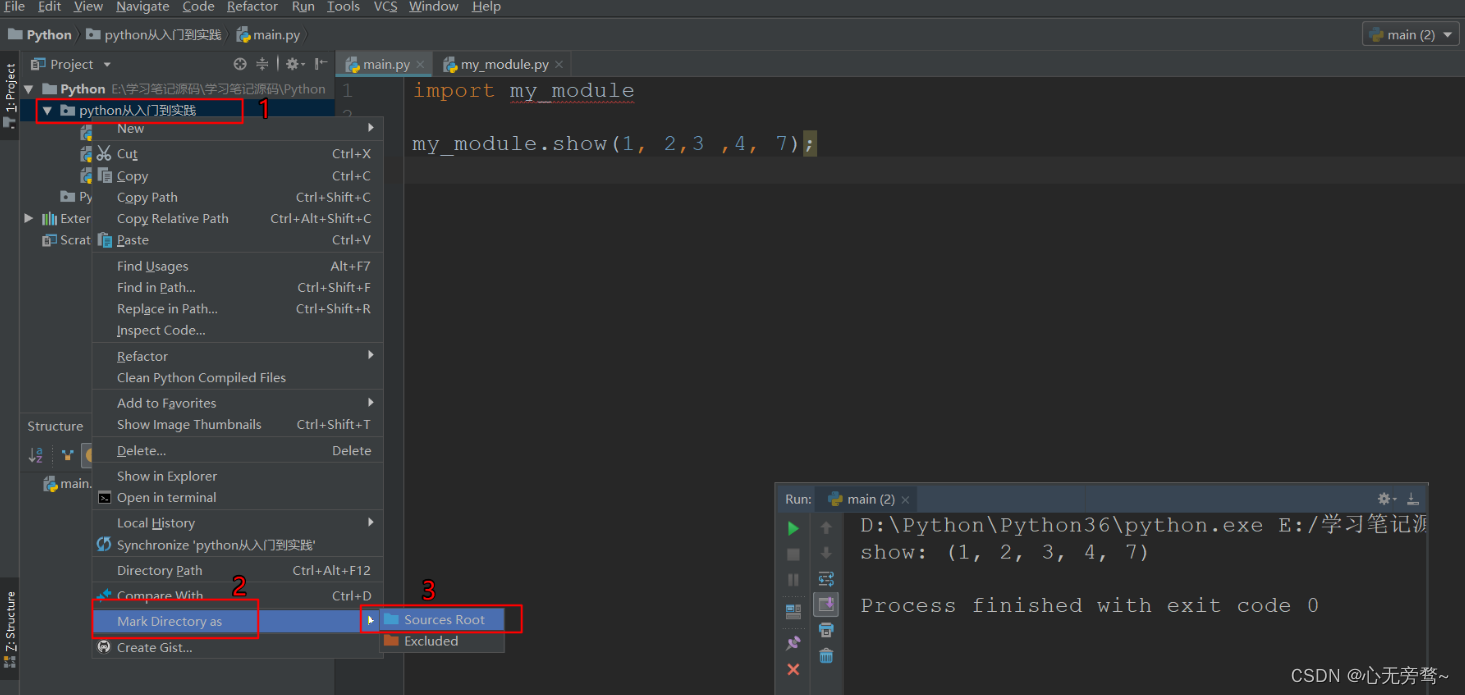
Task: Close the my_module.py editor tab
Action: (x=559, y=65)
